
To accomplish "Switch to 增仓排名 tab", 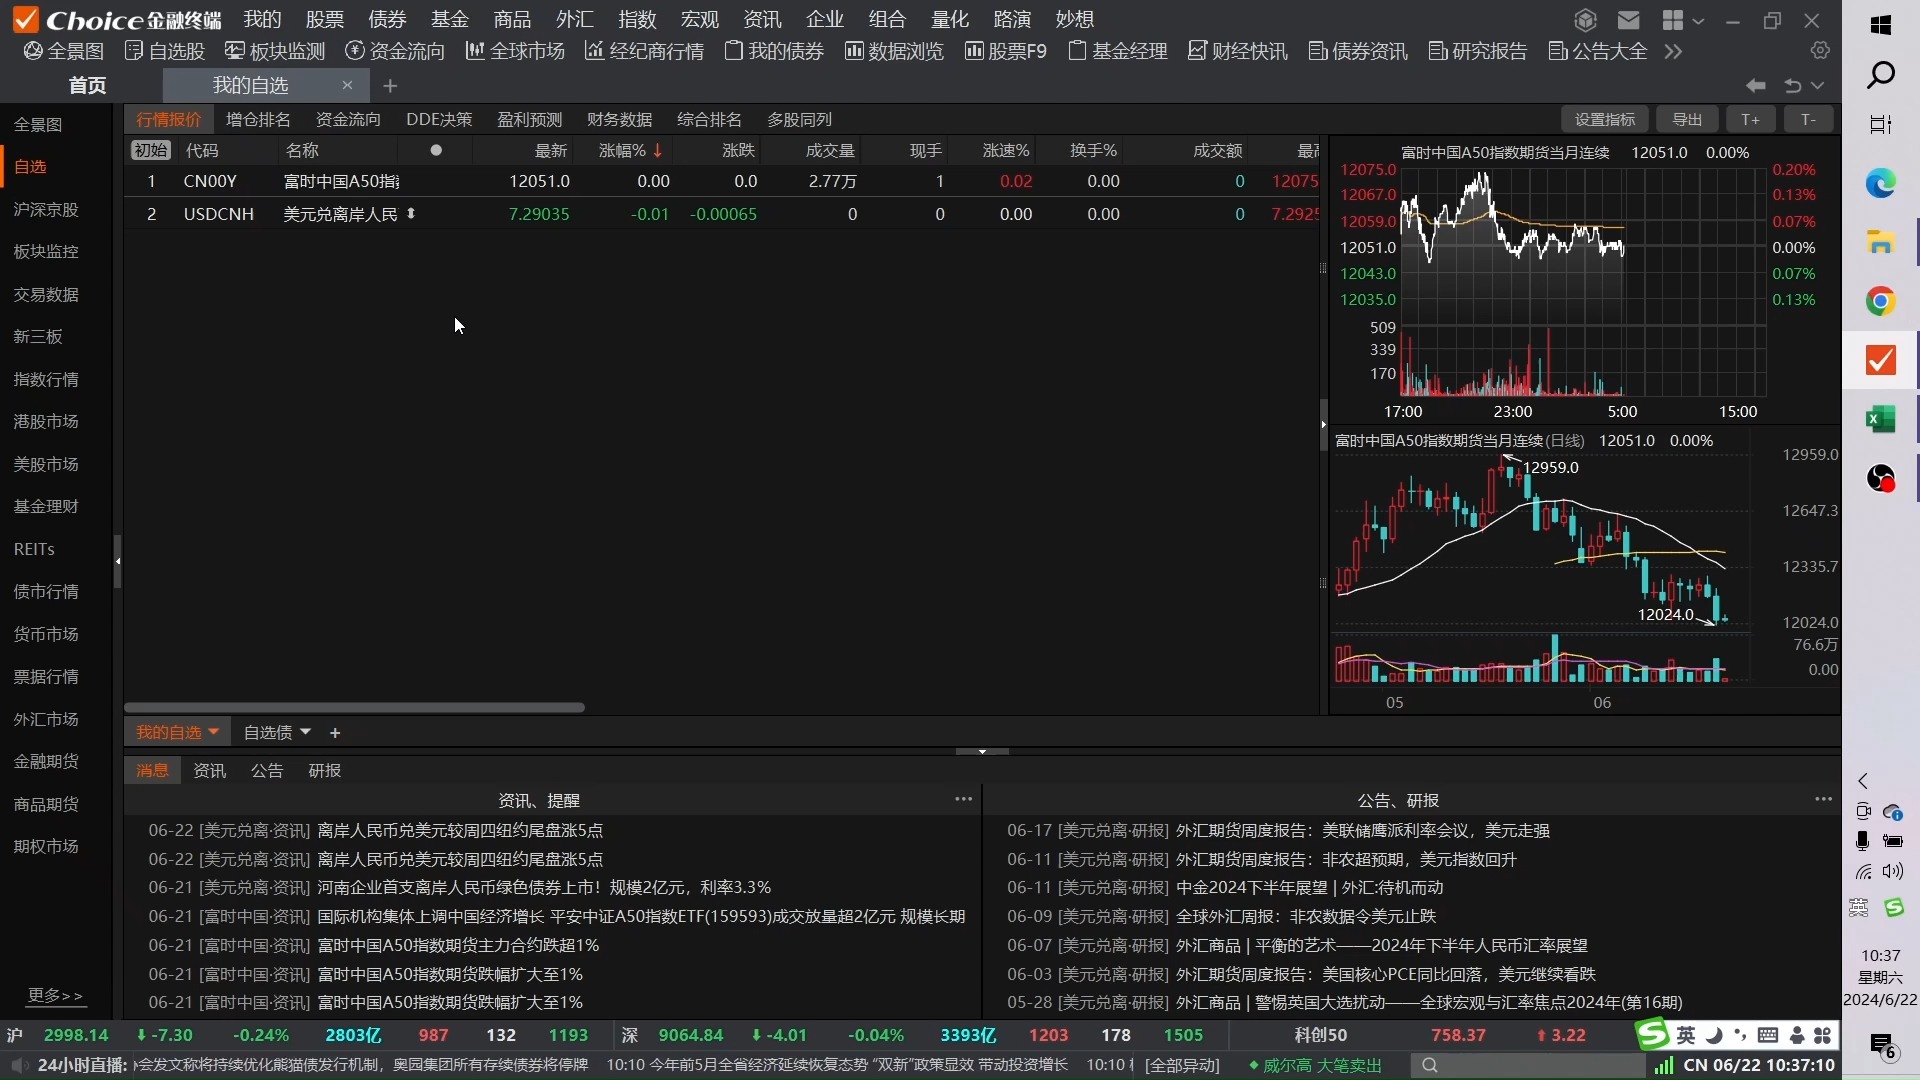I will tap(258, 120).
